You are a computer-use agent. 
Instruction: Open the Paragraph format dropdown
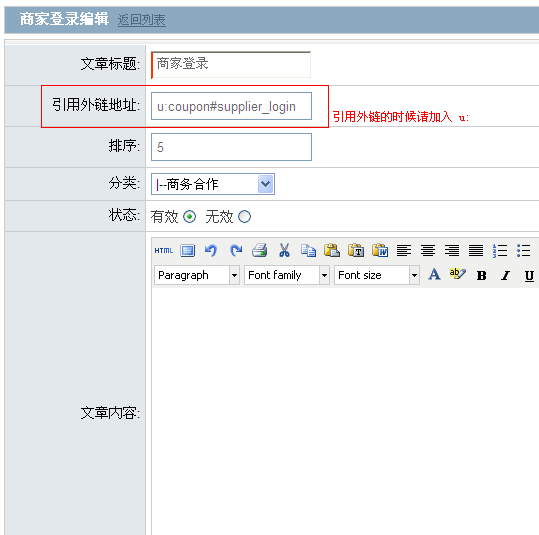tap(197, 275)
